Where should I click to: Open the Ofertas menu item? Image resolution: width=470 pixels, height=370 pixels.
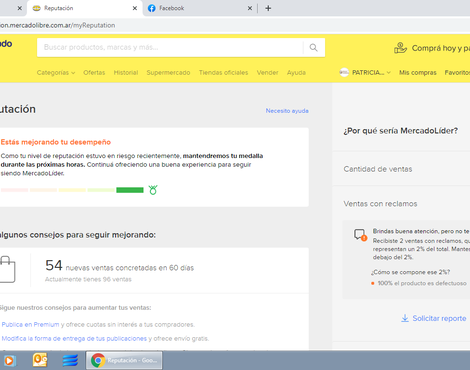tap(94, 72)
